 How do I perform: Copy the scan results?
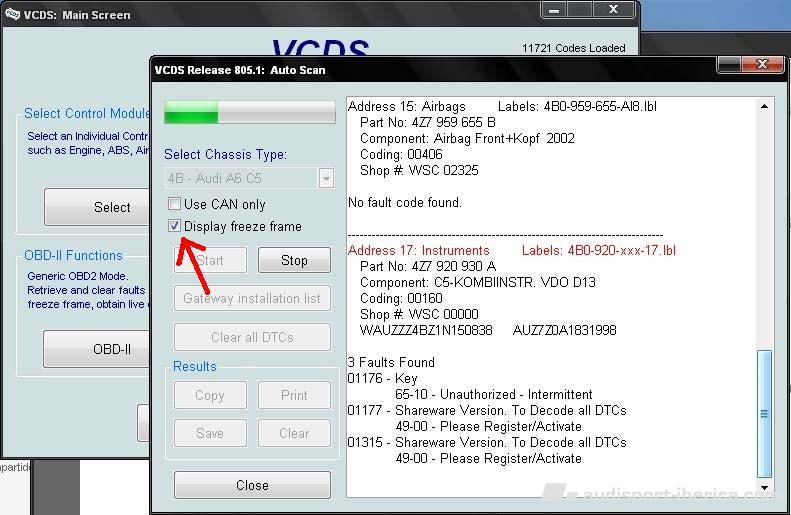point(210,395)
